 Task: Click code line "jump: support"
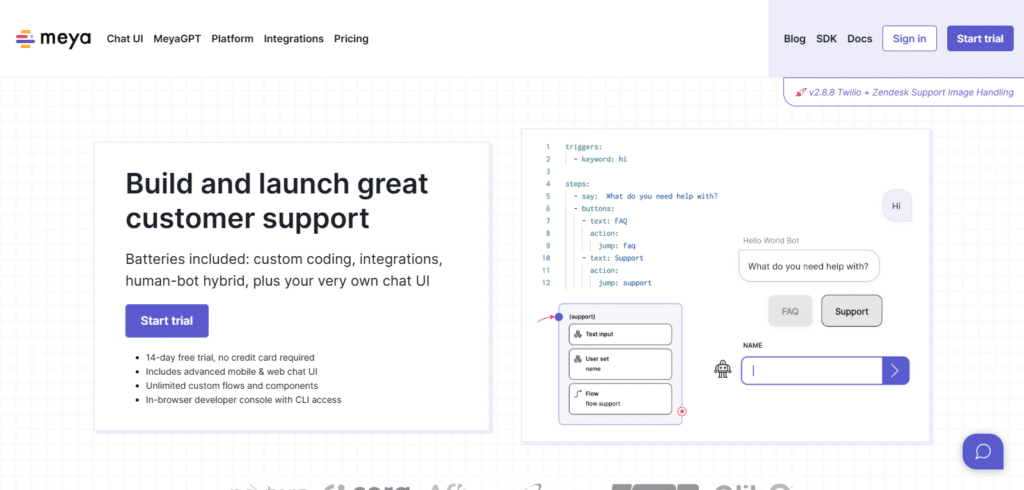[624, 283]
